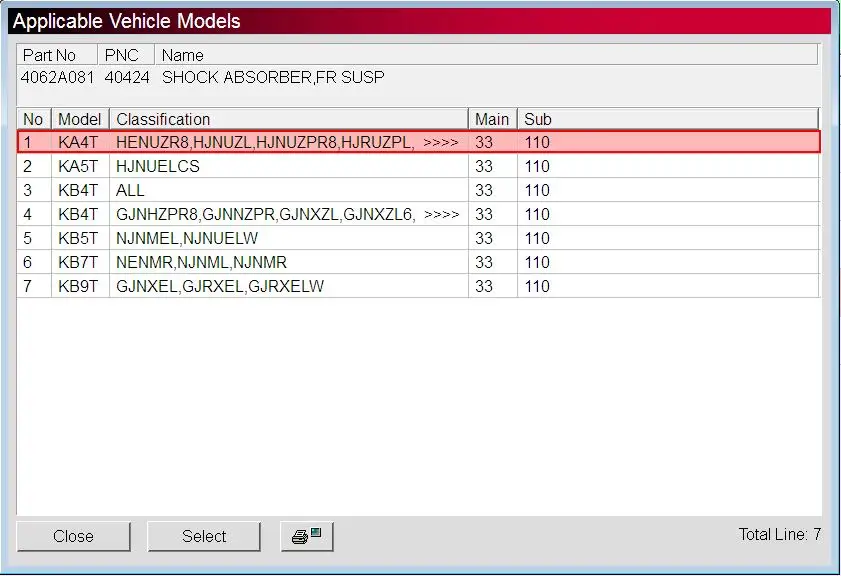
Task: Click part number 4062A081
Action: pos(57,77)
